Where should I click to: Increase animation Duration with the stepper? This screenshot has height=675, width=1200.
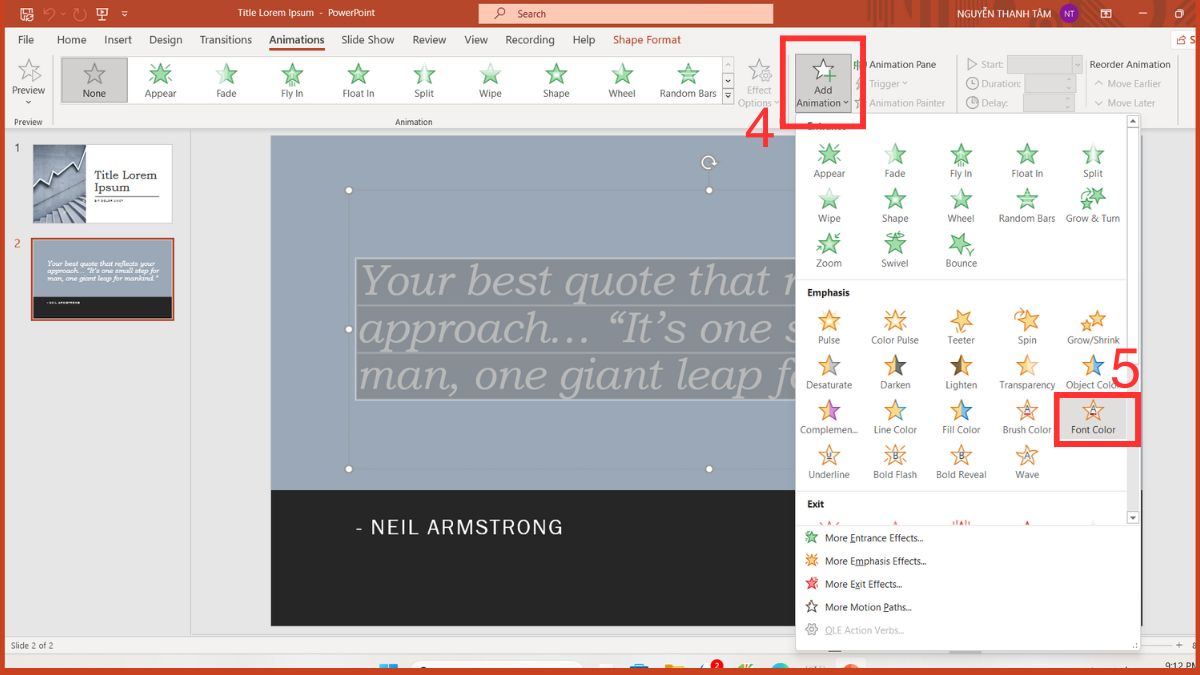coord(1071,79)
